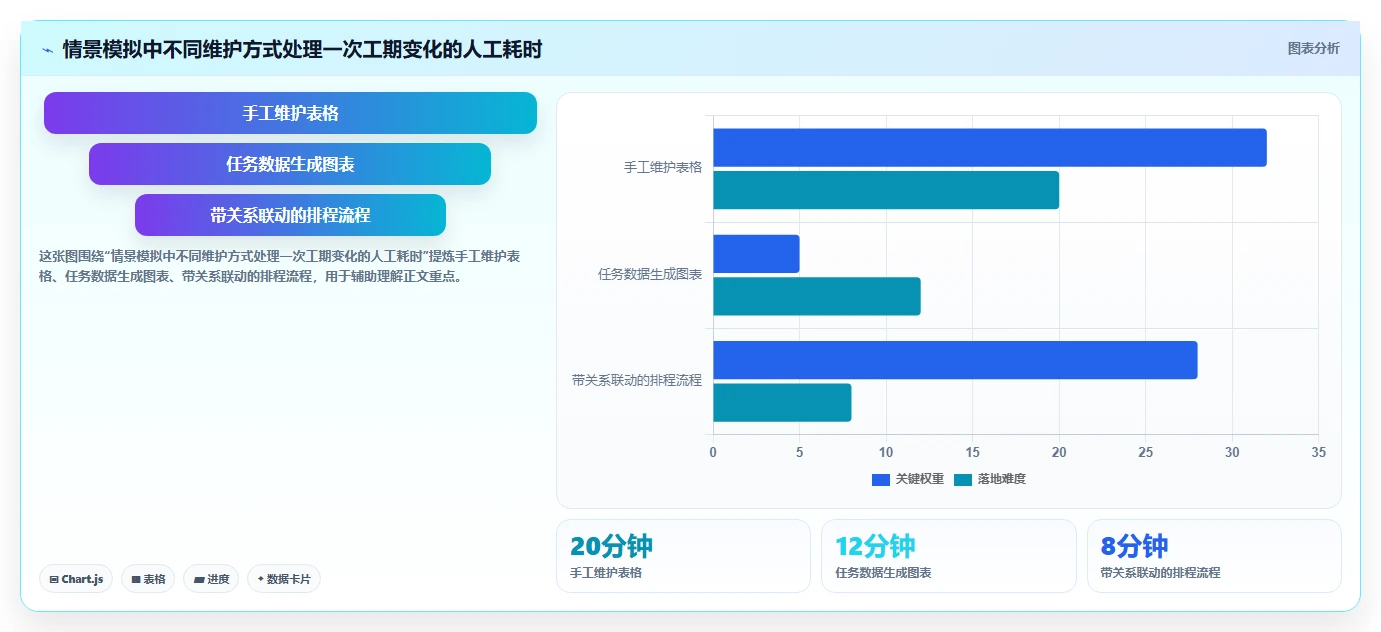Image resolution: width=1381 pixels, height=632 pixels.
Task: Click the 20分钟 data card
Action: 683,556
